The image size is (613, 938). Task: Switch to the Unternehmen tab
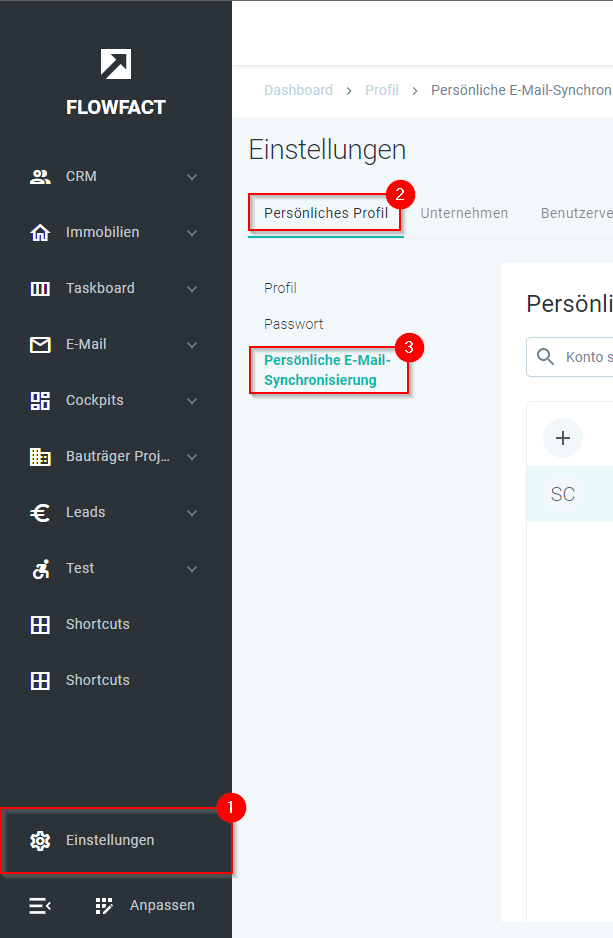(x=464, y=213)
